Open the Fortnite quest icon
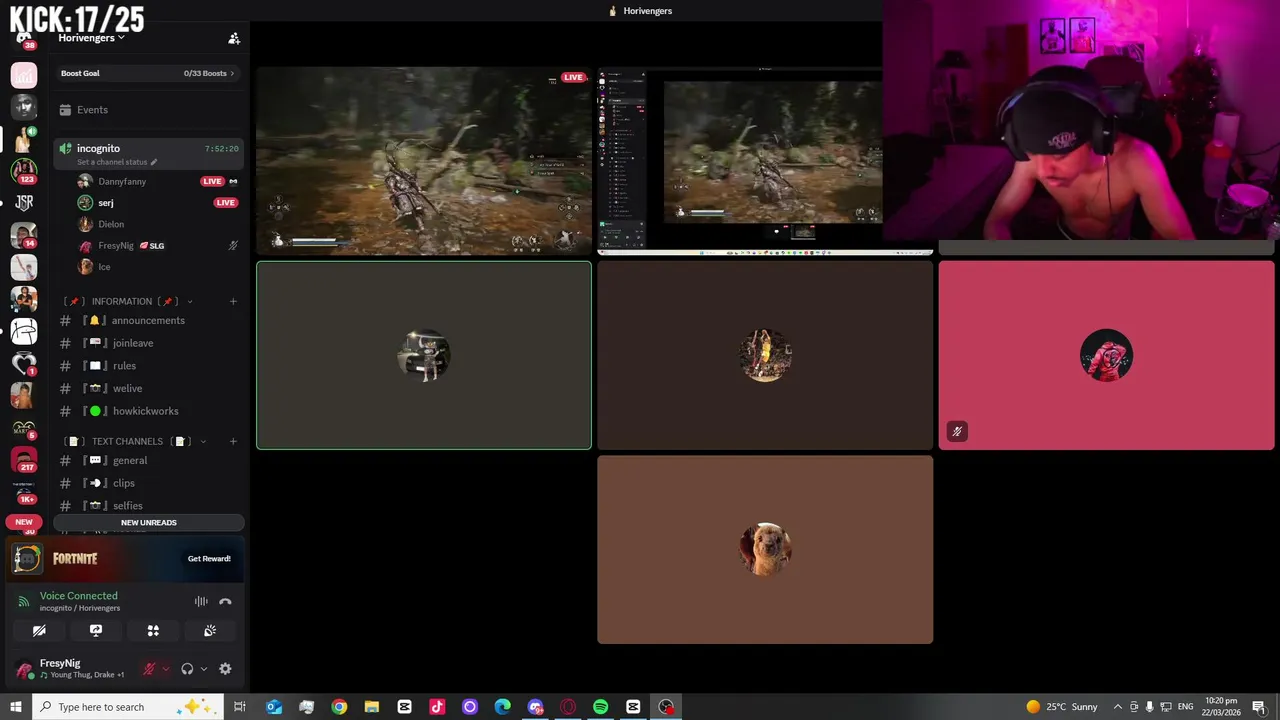 (x=27, y=559)
